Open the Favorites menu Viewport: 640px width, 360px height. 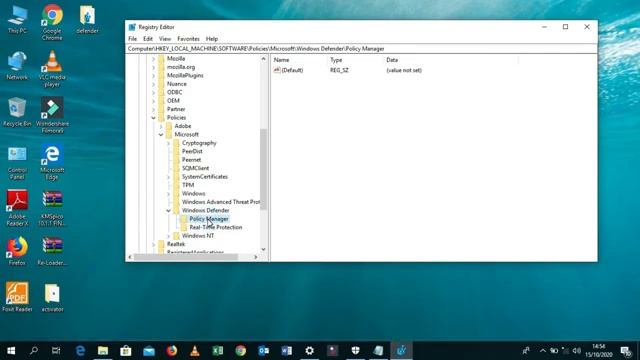188,39
